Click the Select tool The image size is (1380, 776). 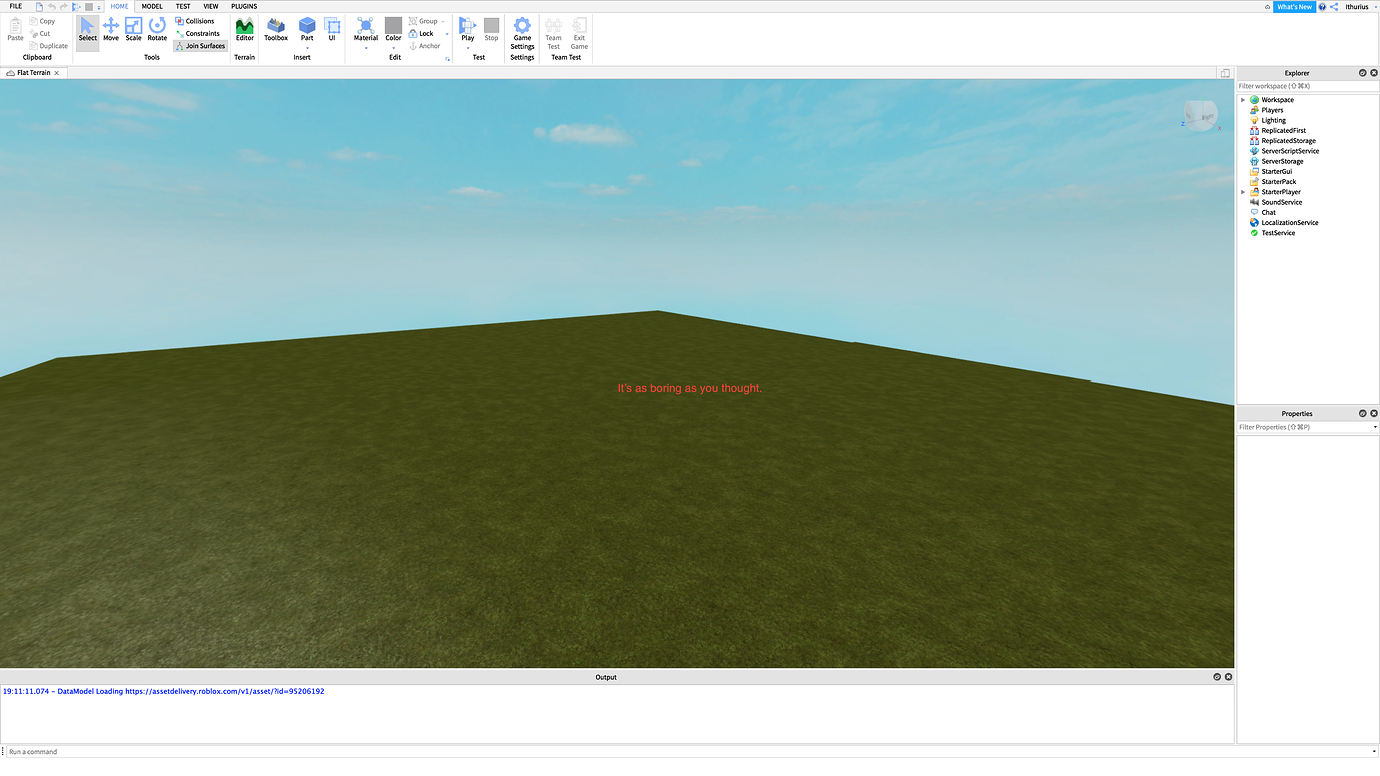point(88,30)
